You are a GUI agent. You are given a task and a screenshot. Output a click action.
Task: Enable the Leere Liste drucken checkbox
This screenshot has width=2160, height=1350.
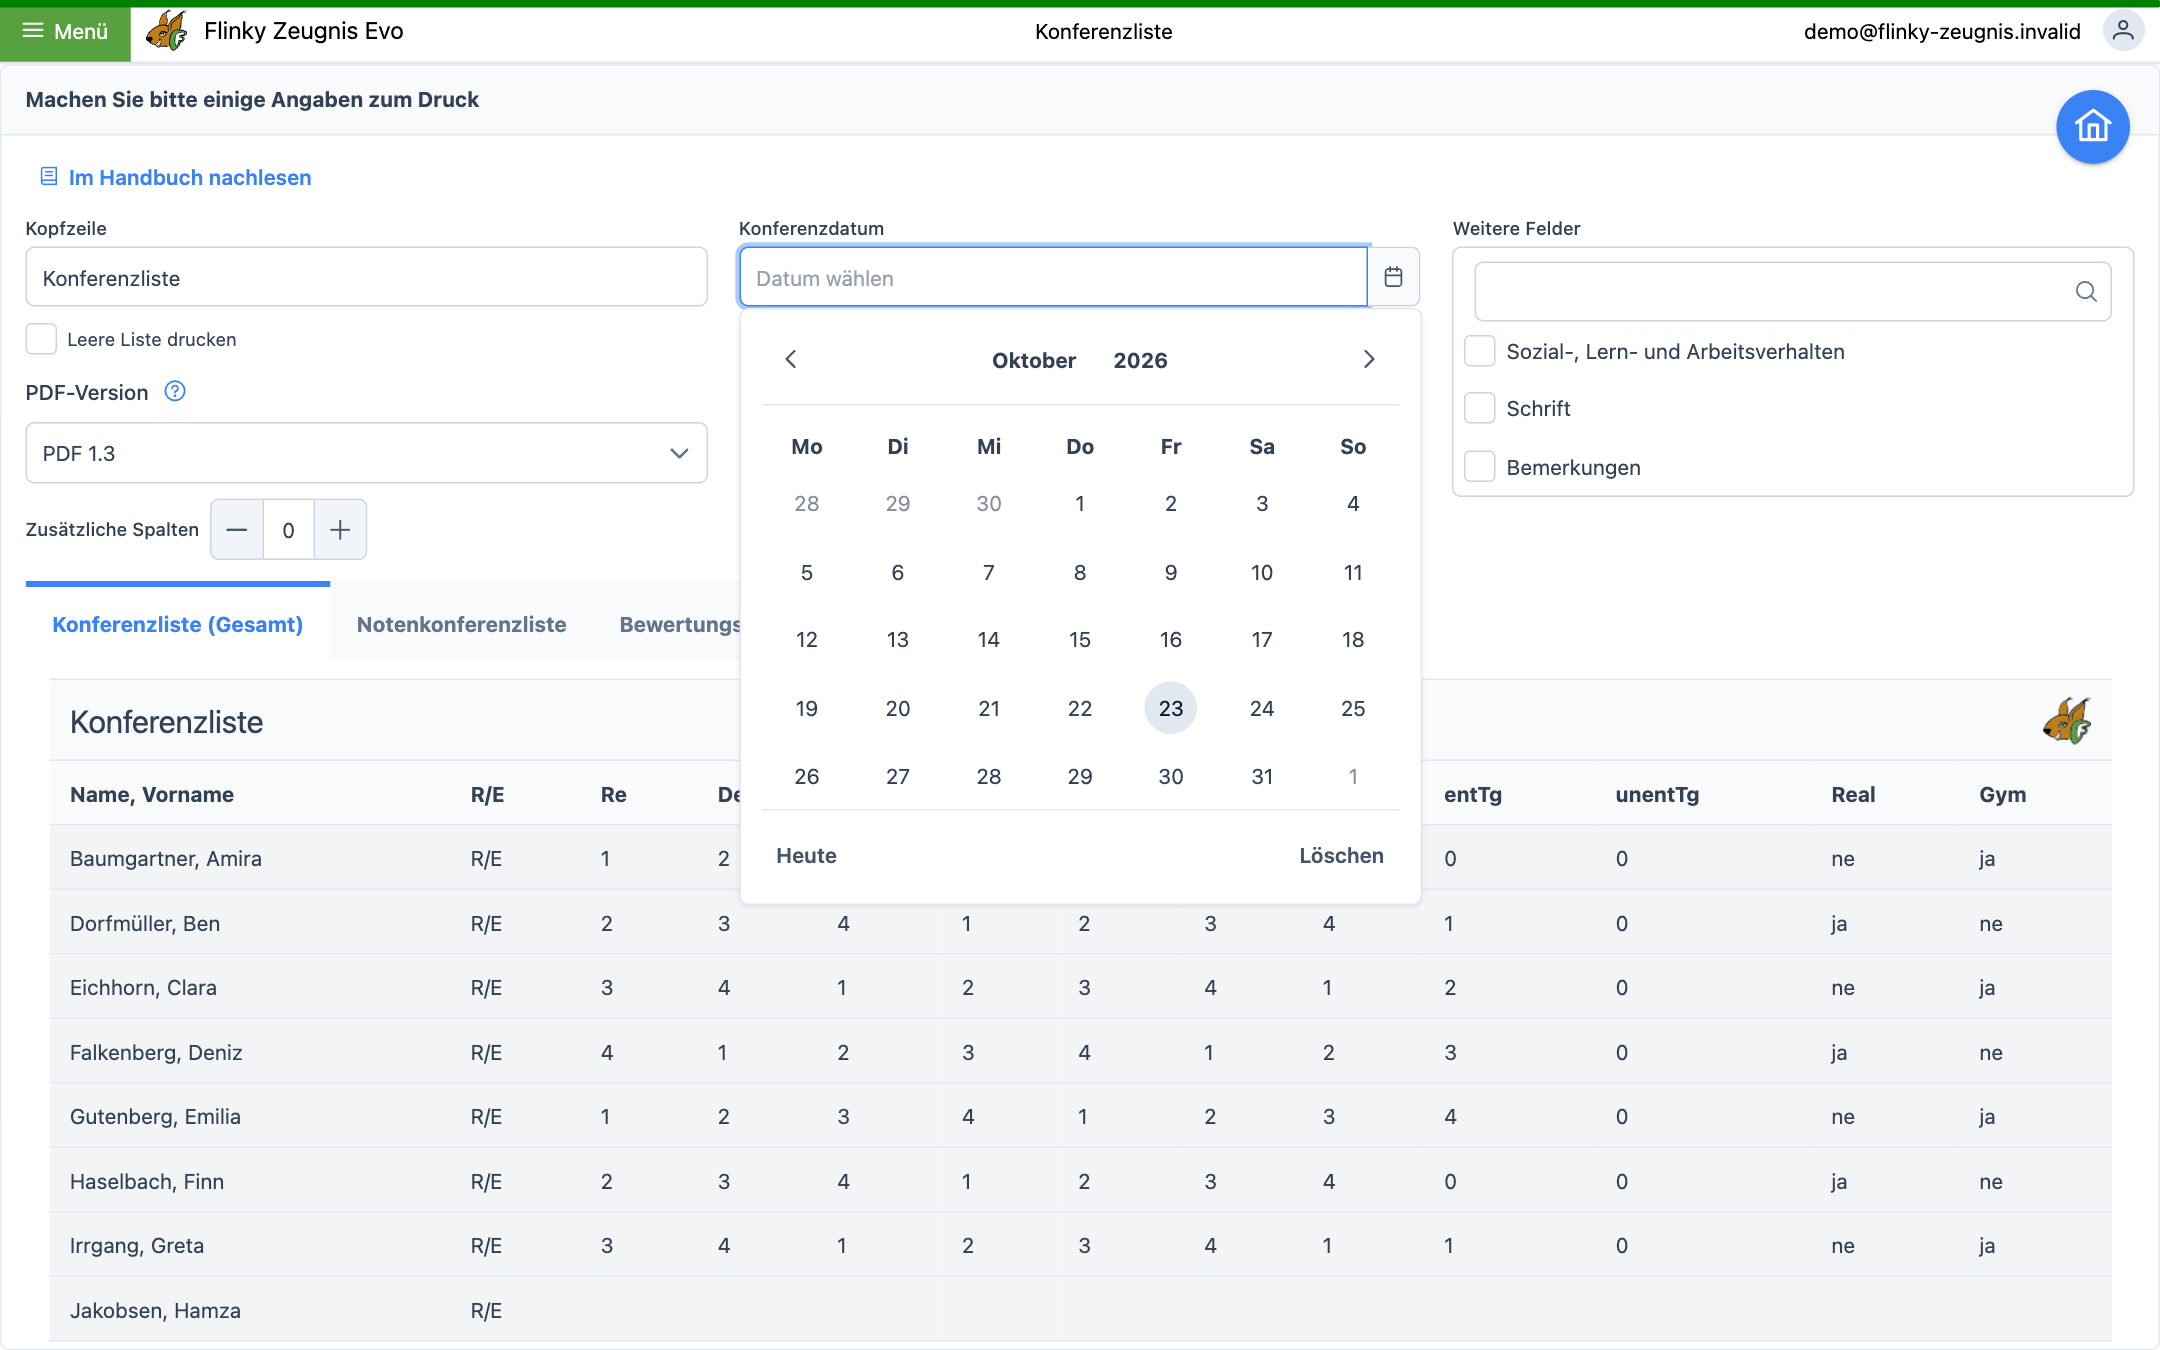tap(41, 339)
